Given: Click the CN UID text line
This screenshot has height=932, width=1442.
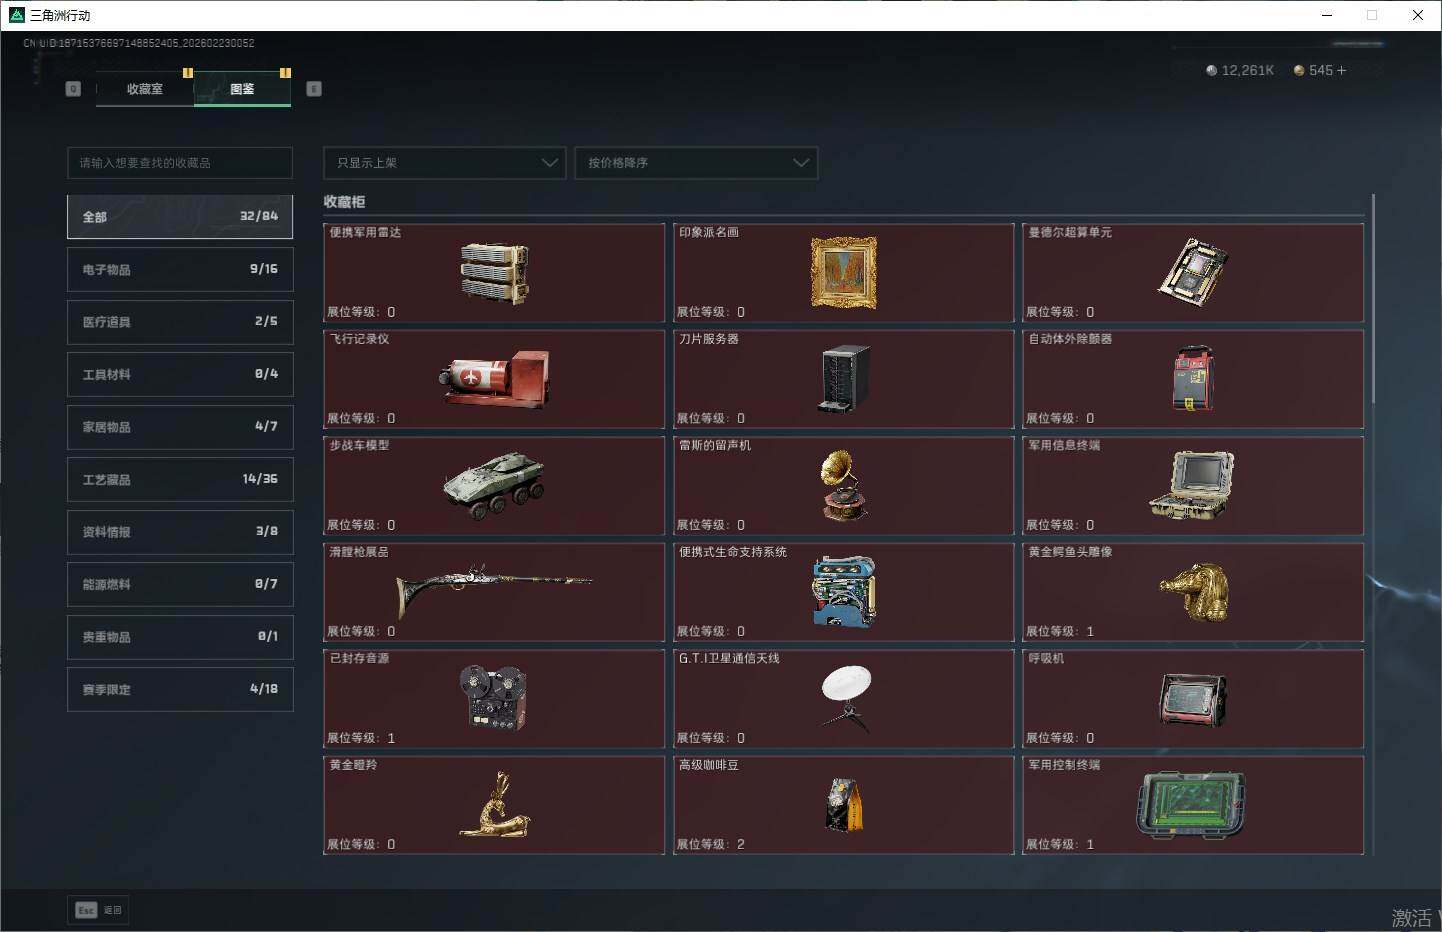Looking at the screenshot, I should click(139, 43).
